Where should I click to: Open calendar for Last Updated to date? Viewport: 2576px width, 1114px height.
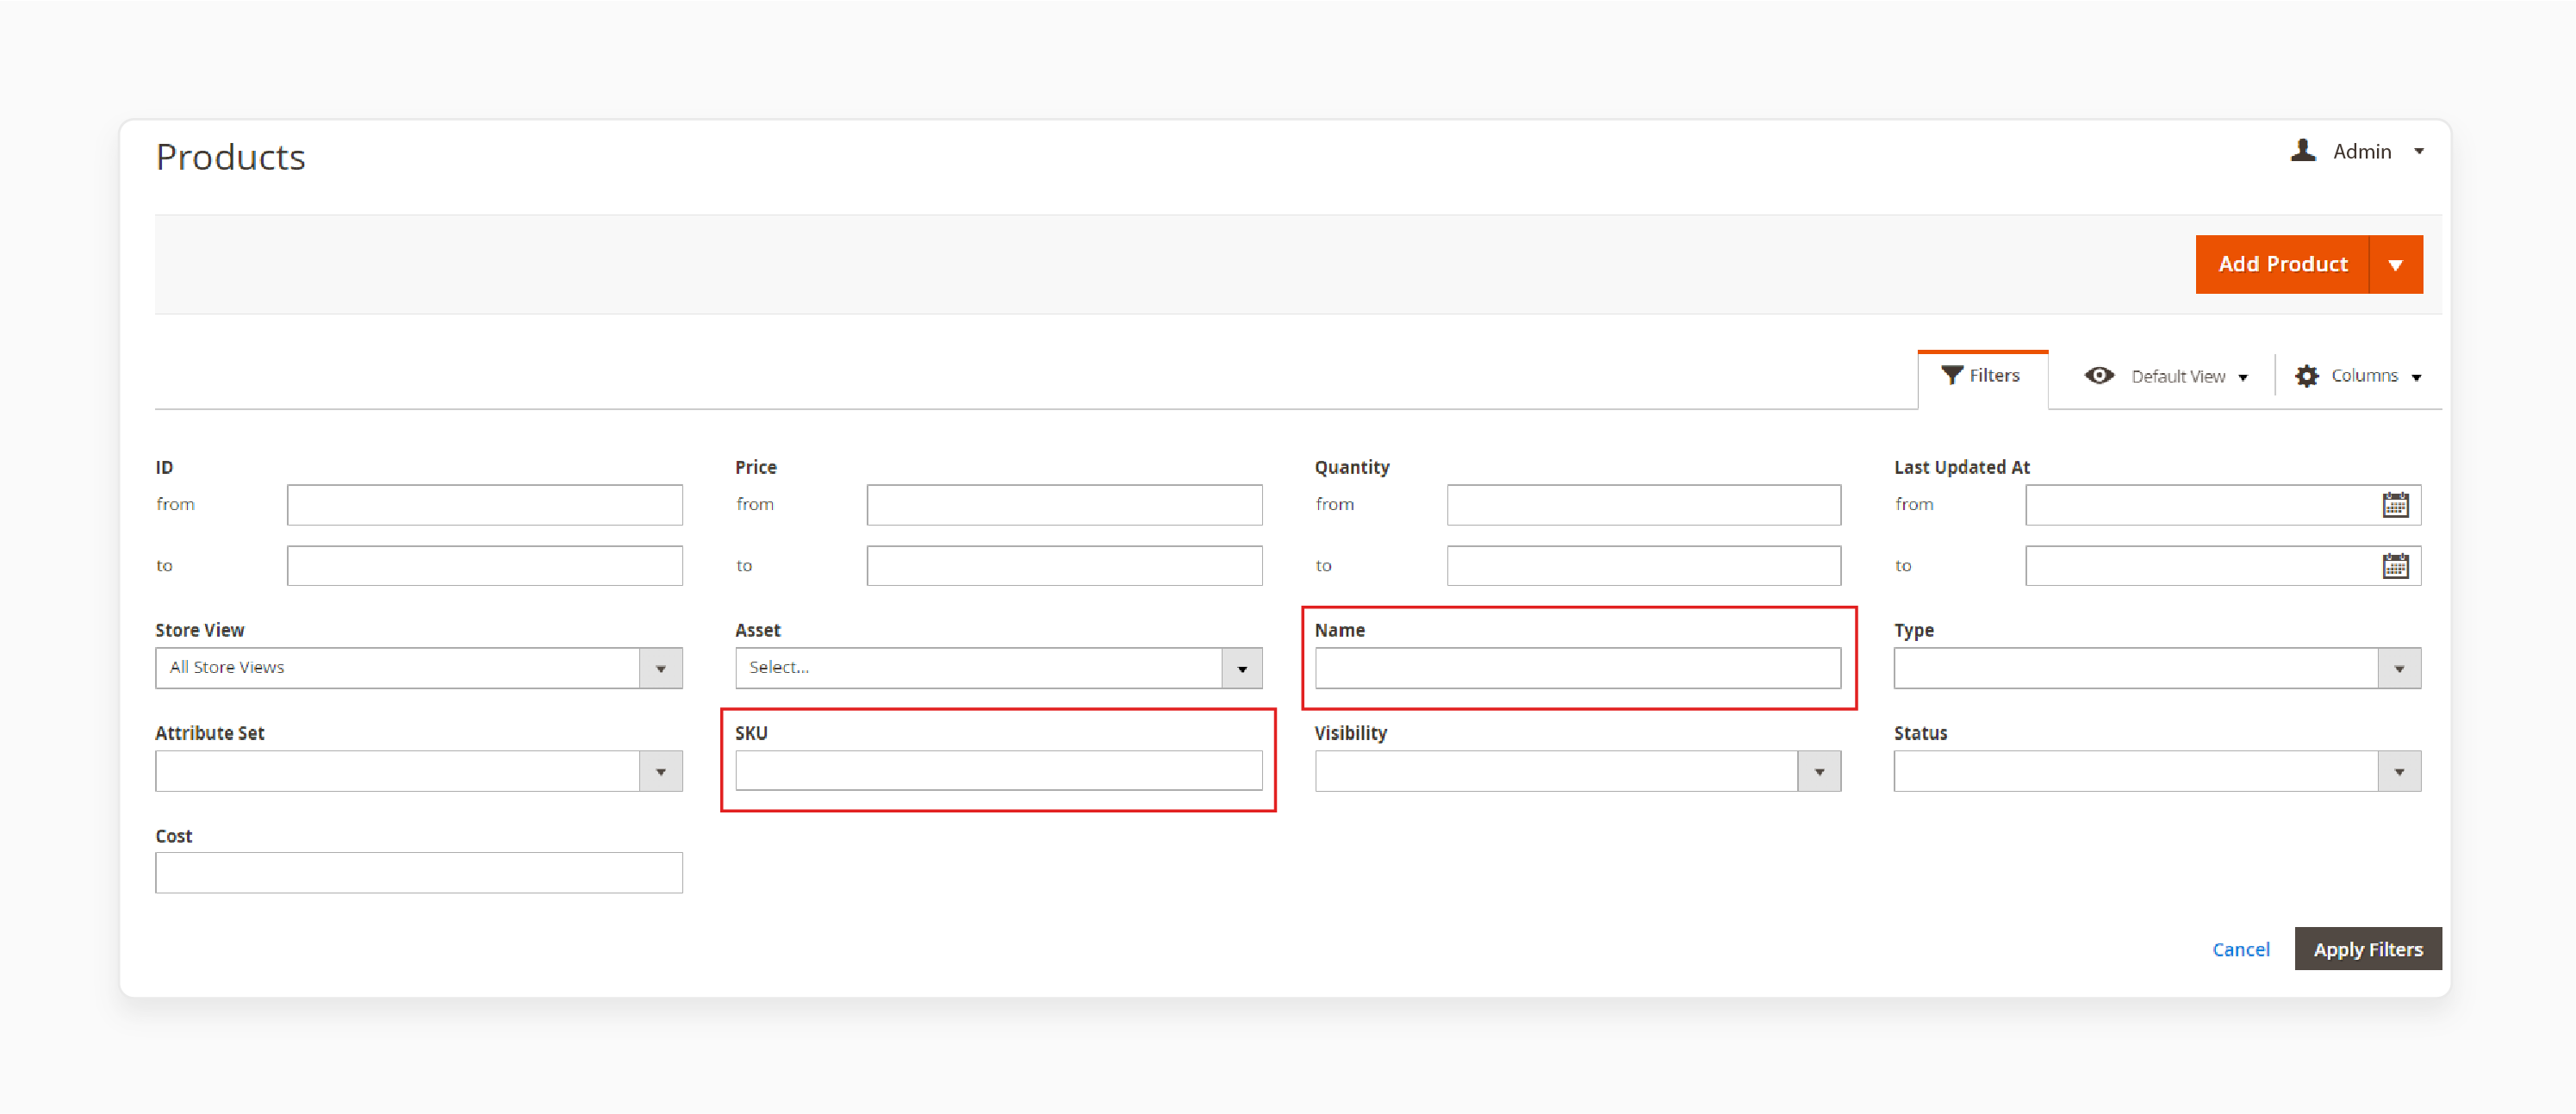tap(2396, 566)
